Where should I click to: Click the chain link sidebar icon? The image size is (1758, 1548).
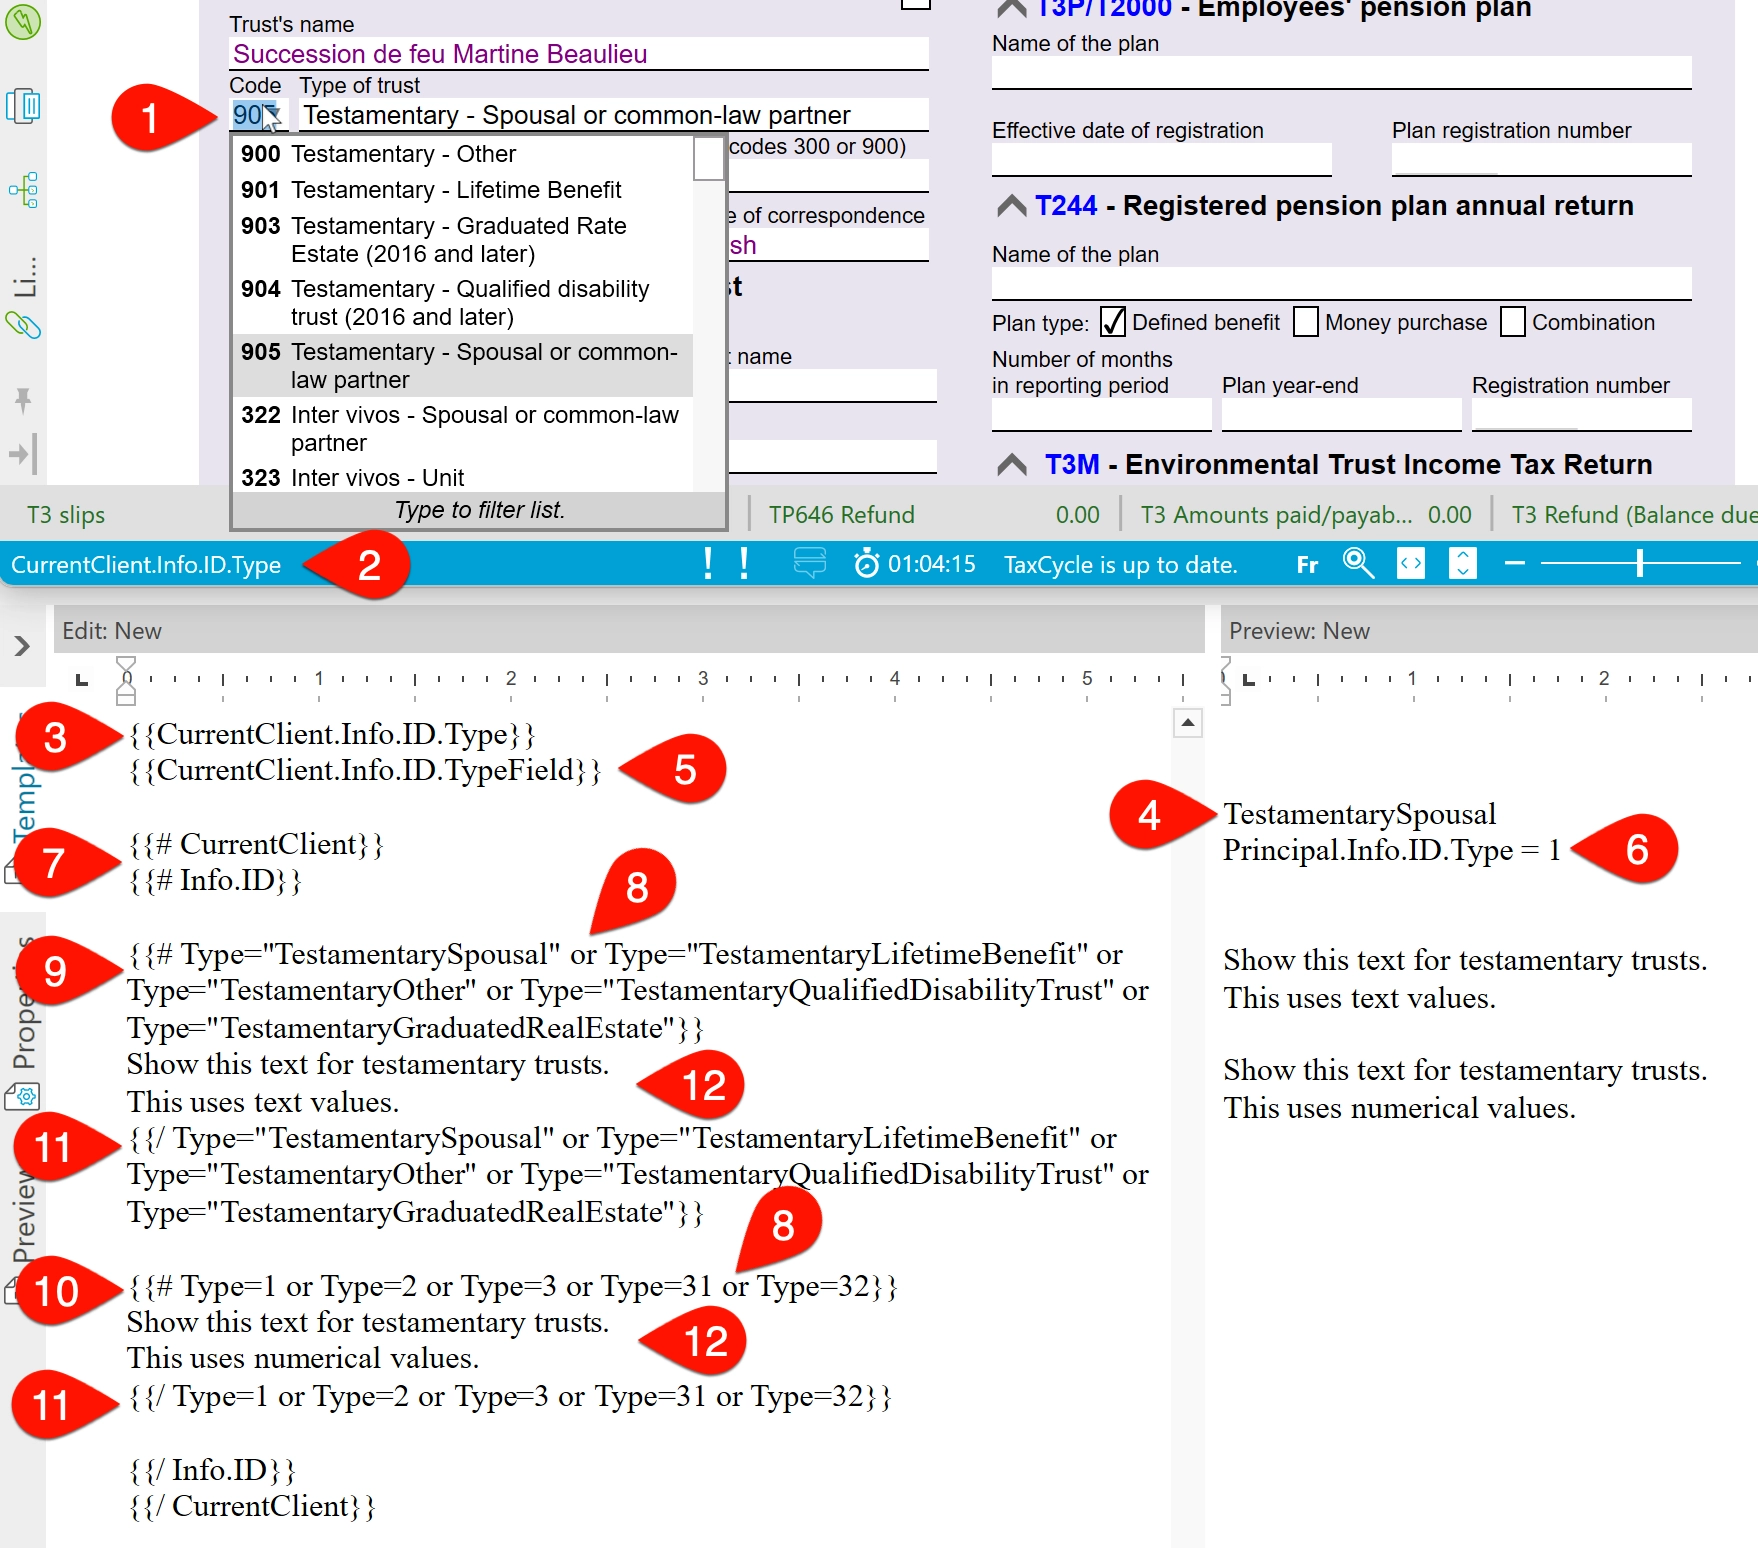tap(23, 325)
